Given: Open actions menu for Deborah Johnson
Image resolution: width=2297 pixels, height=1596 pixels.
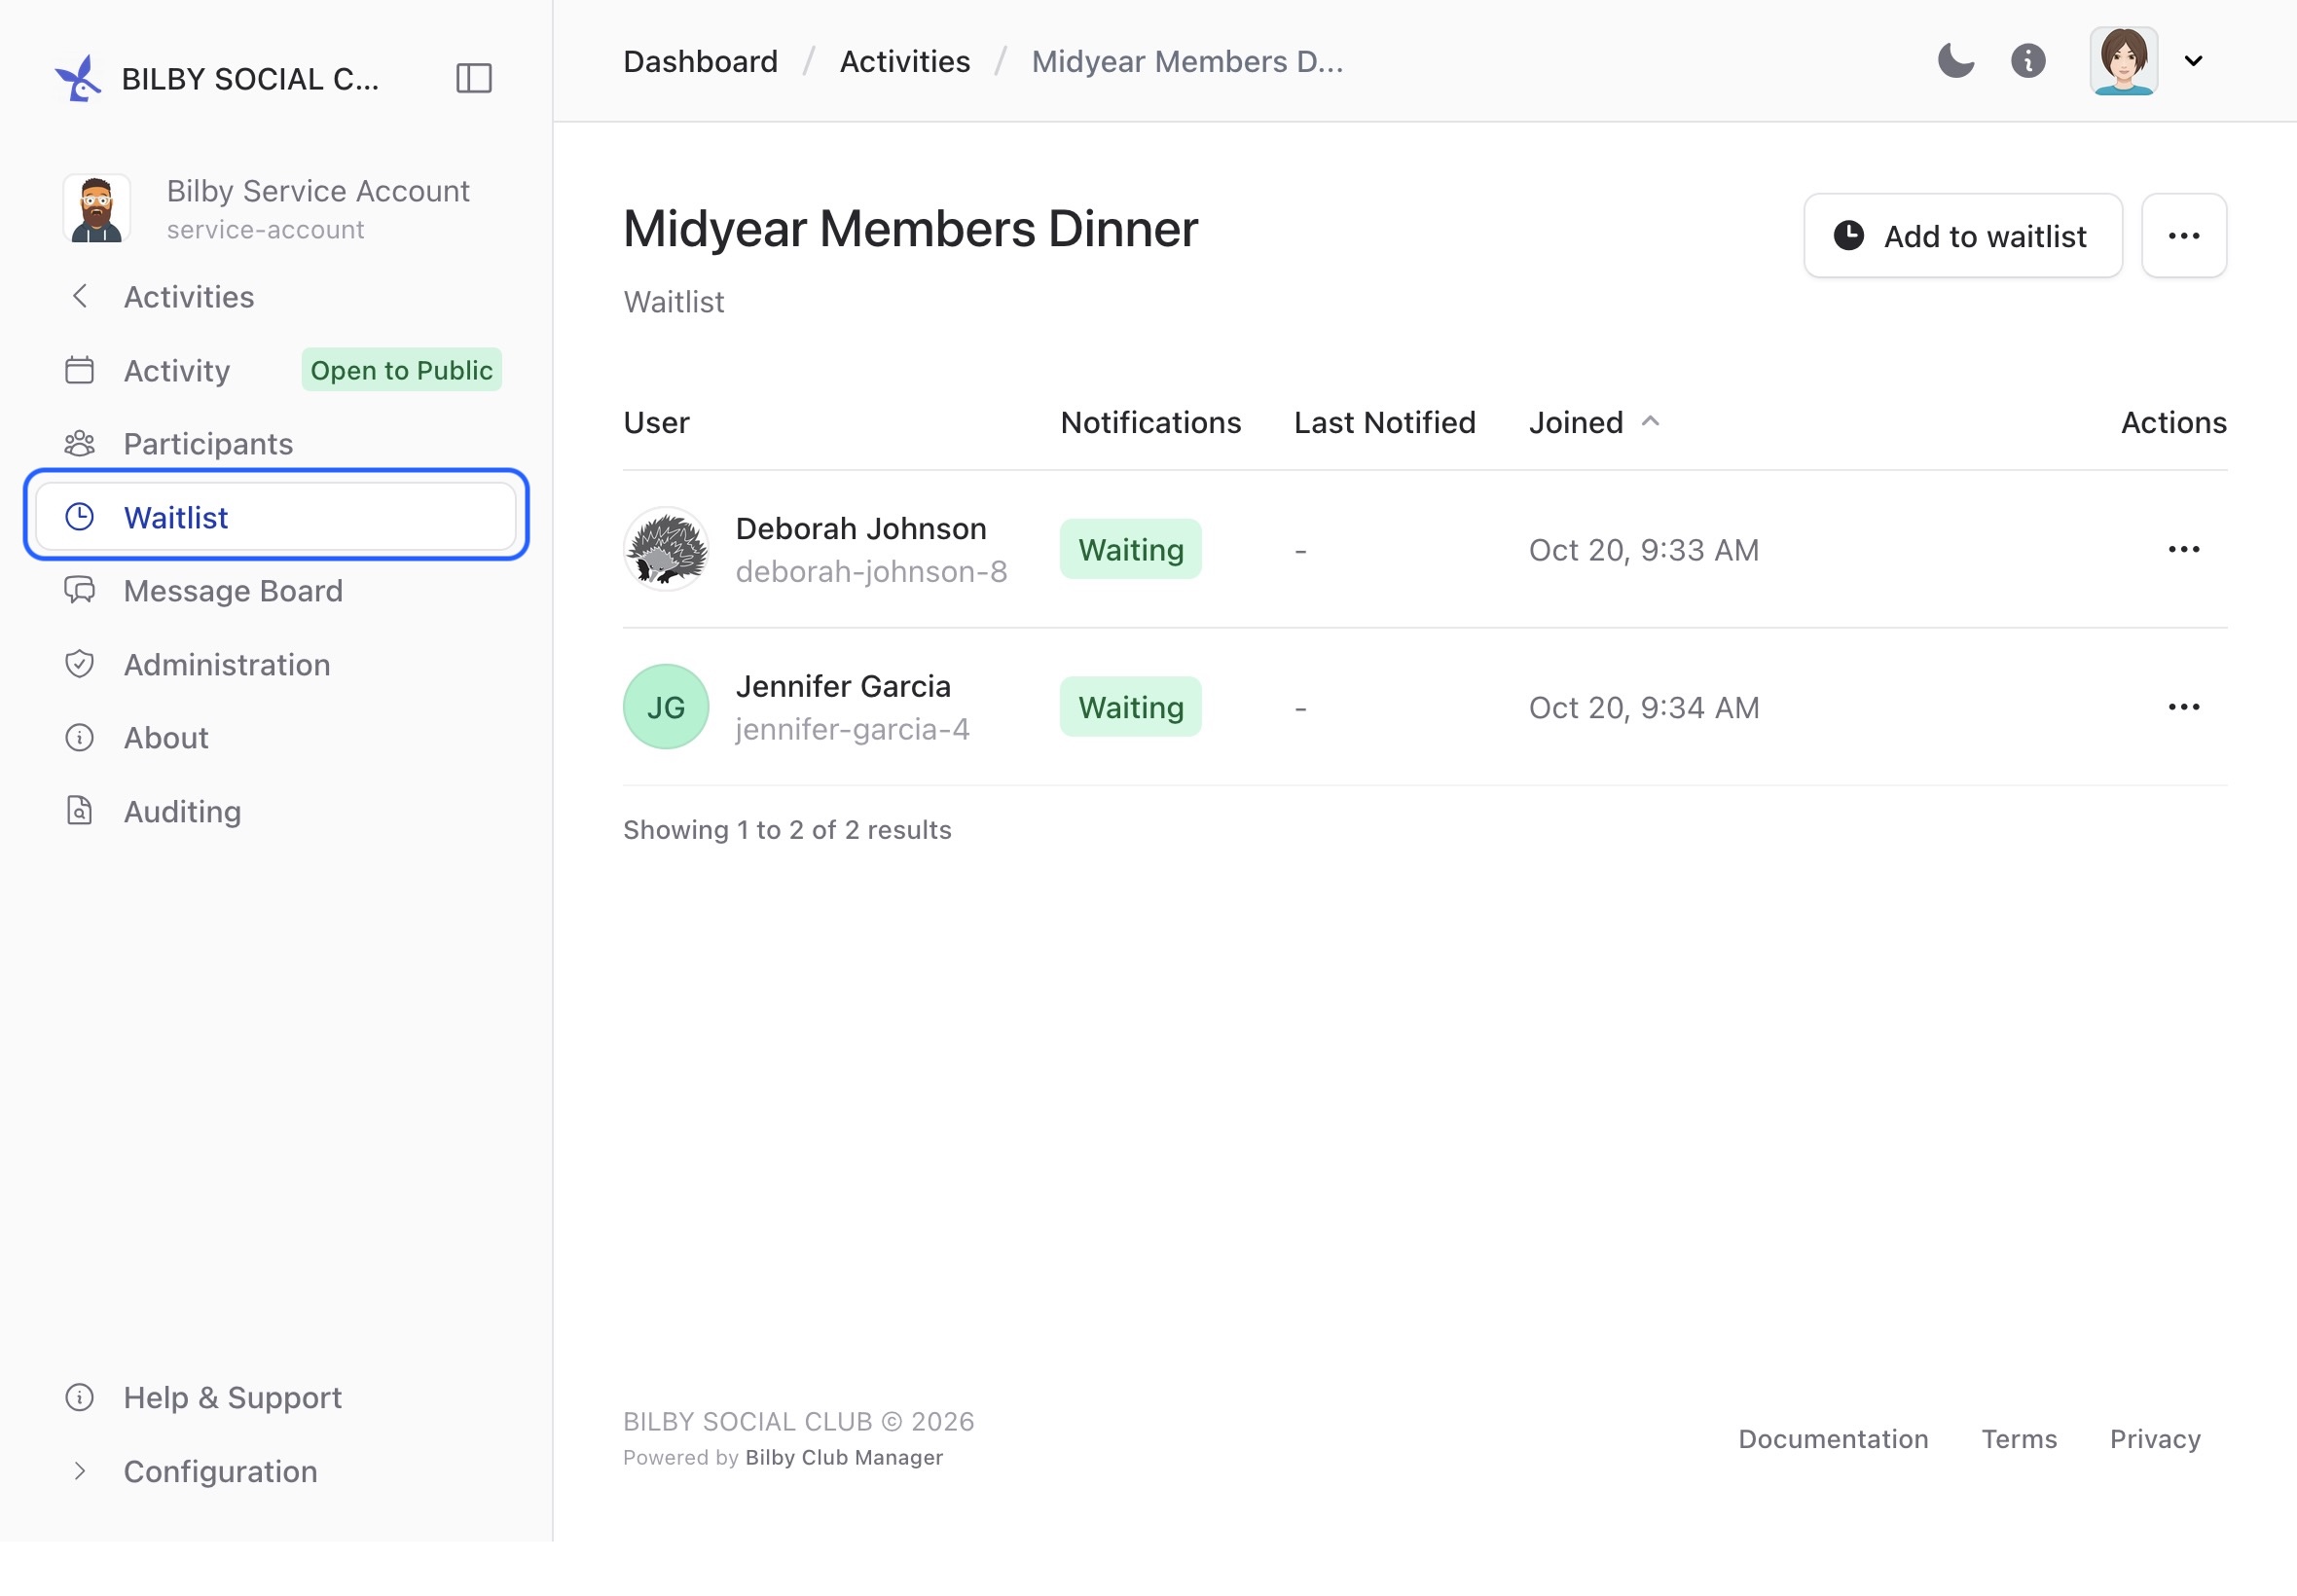Looking at the screenshot, I should point(2183,549).
